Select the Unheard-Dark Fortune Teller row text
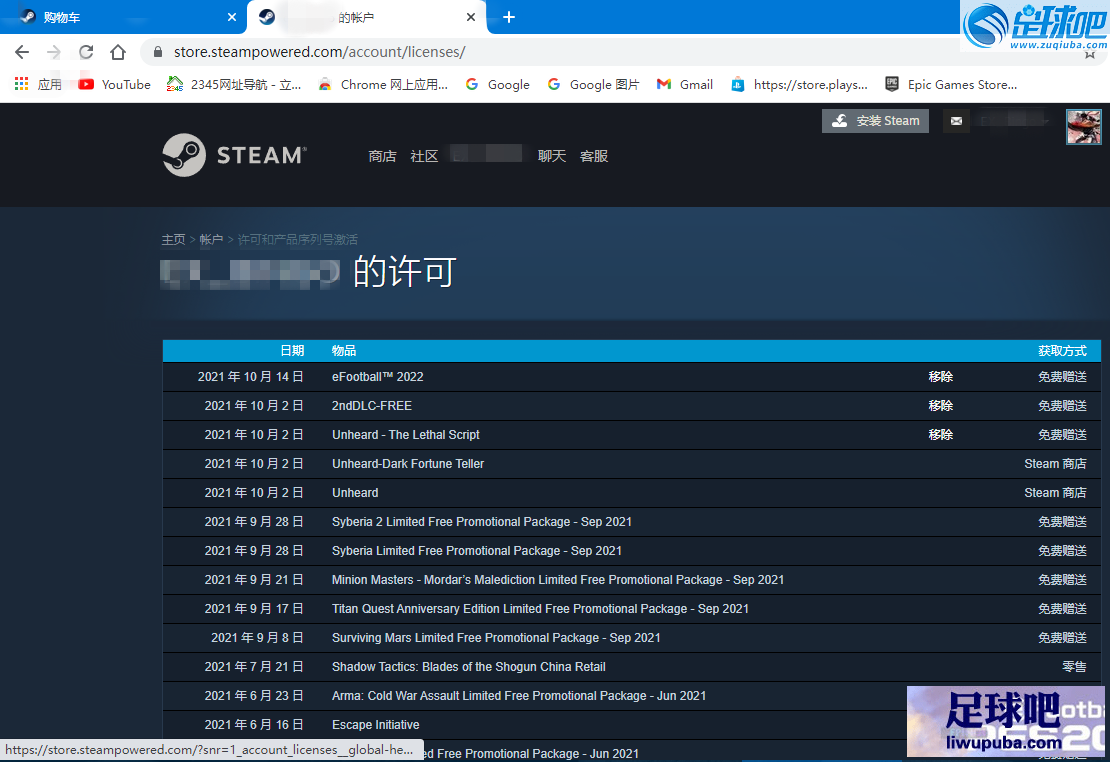 [408, 464]
